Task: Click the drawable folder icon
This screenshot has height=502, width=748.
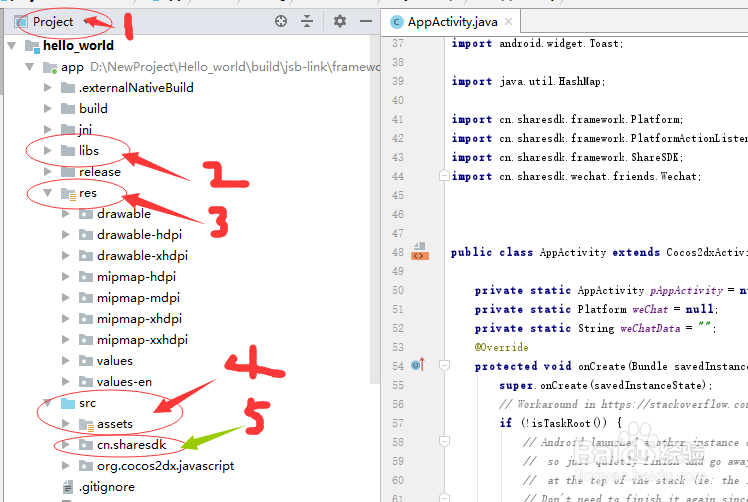Action: coord(86,214)
